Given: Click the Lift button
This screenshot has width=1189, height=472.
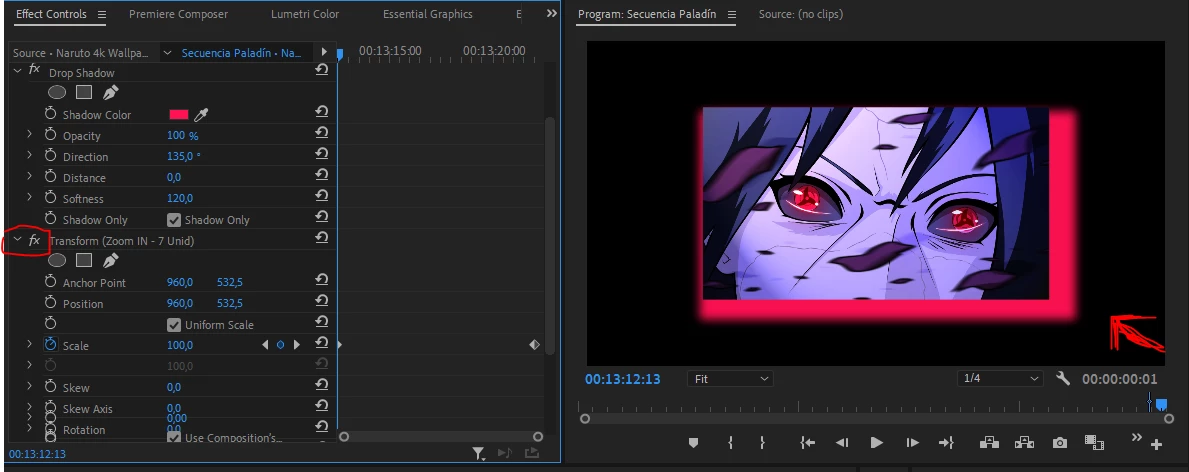Looking at the screenshot, I should click(x=988, y=443).
